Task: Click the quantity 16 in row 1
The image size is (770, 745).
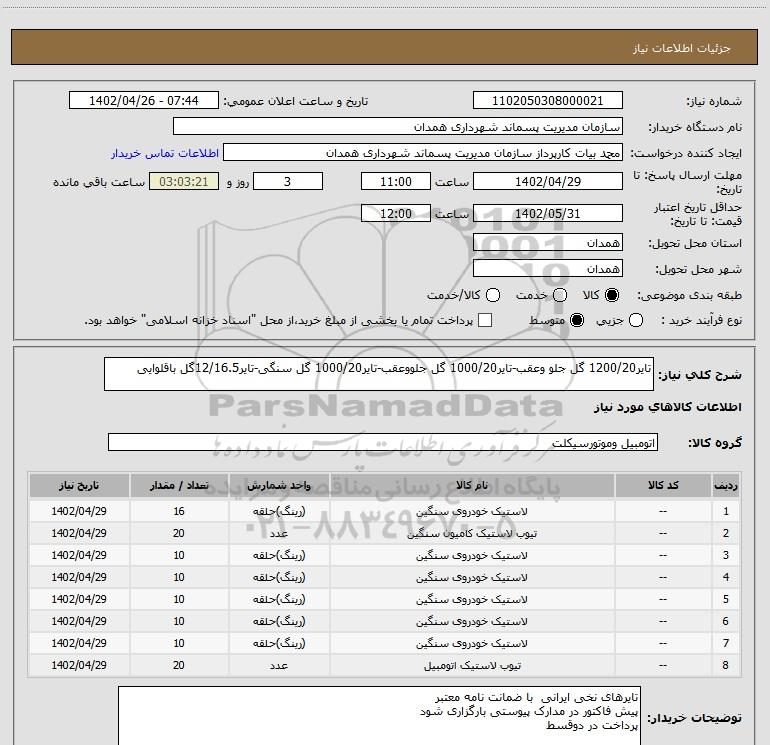Action: pyautogui.click(x=179, y=511)
